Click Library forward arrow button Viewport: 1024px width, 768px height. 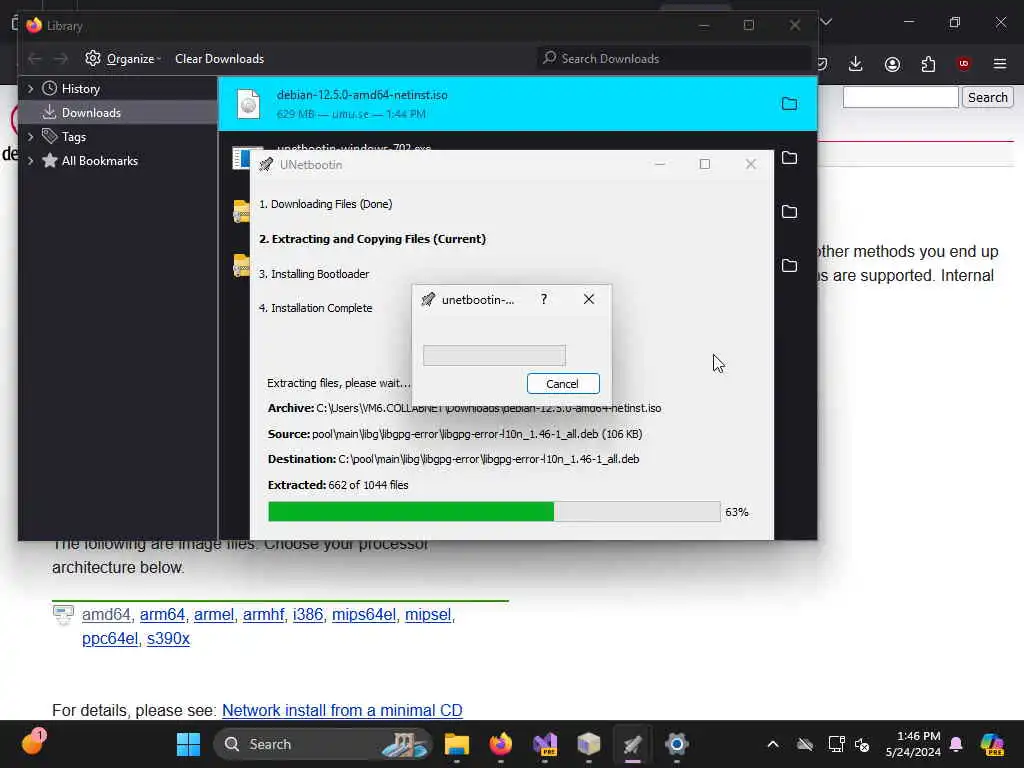coord(61,59)
